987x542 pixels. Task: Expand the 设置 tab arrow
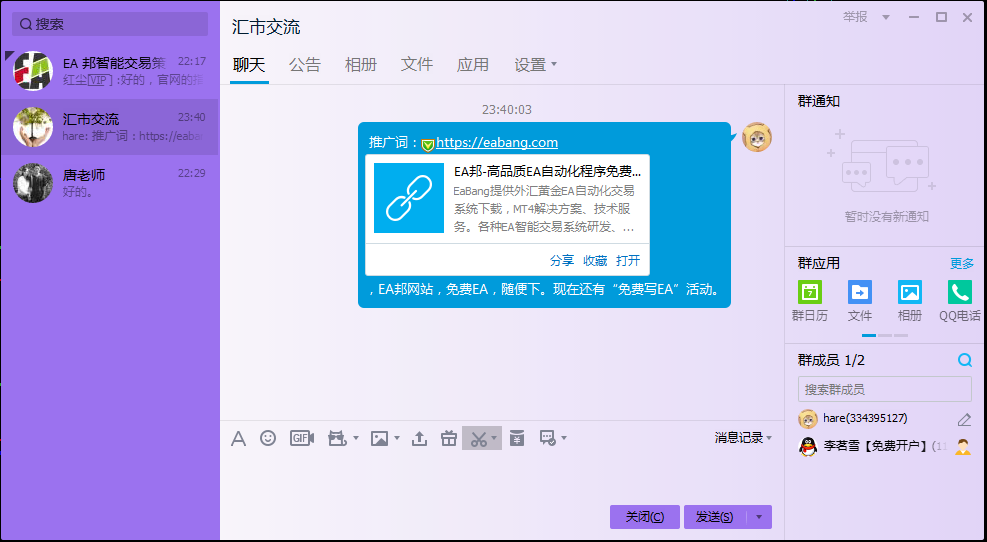[x=554, y=64]
